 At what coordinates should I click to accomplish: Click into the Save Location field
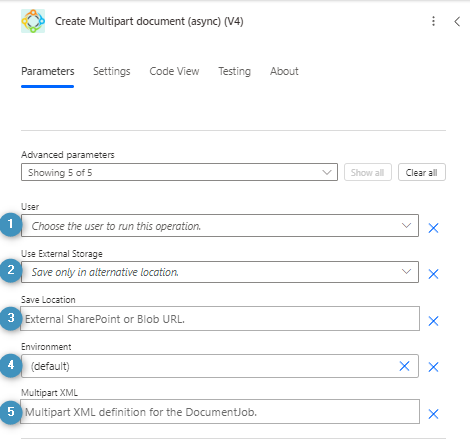coord(220,319)
